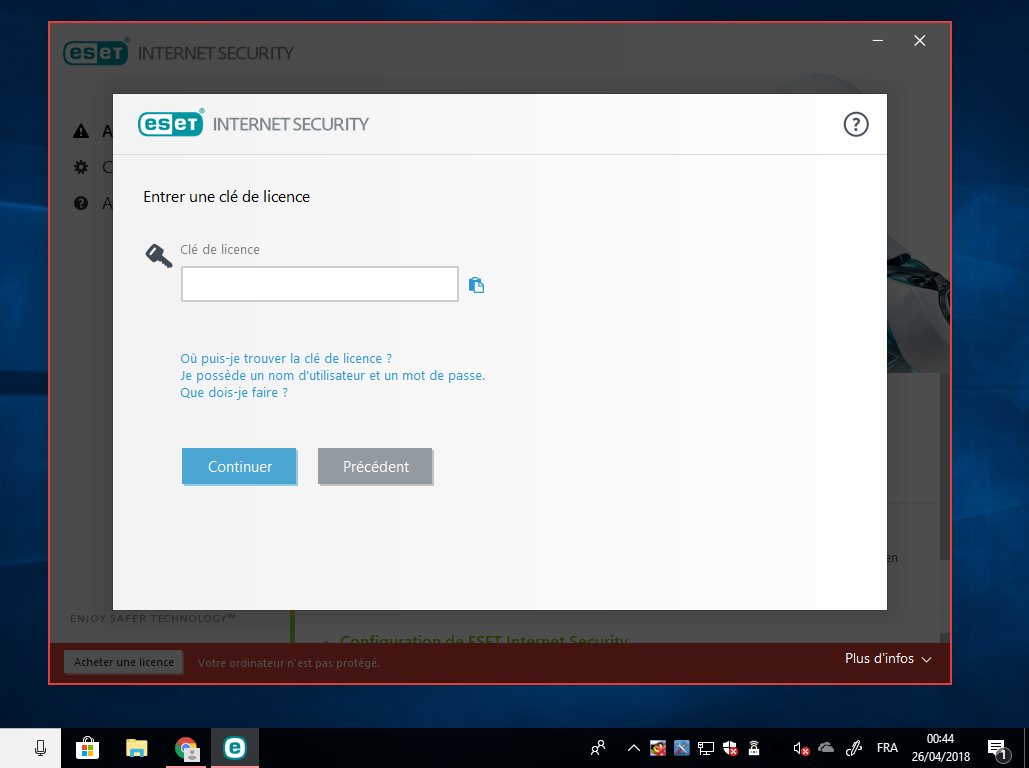Open the network computer tray icon
This screenshot has height=768, width=1029.
click(705, 748)
